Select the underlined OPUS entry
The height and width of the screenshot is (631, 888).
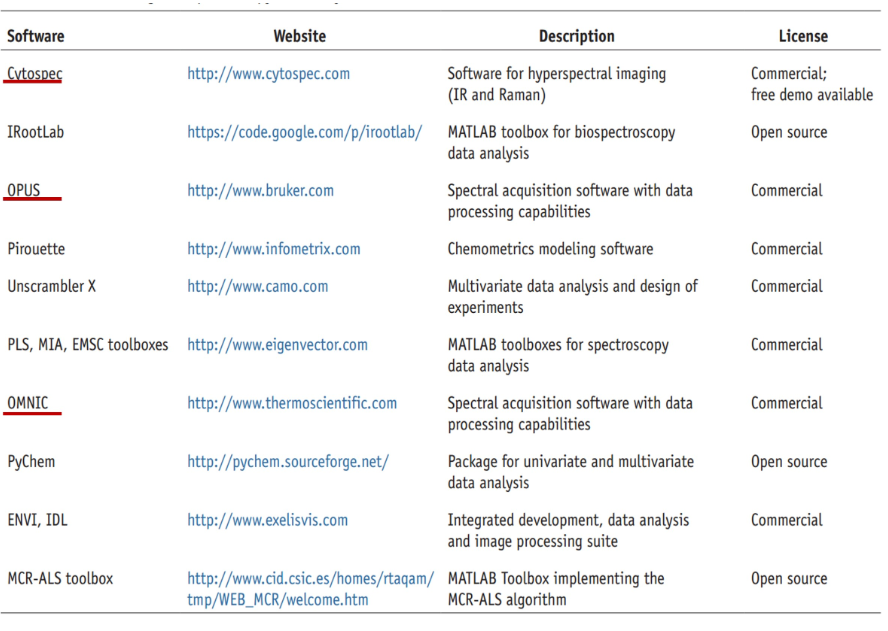click(24, 190)
